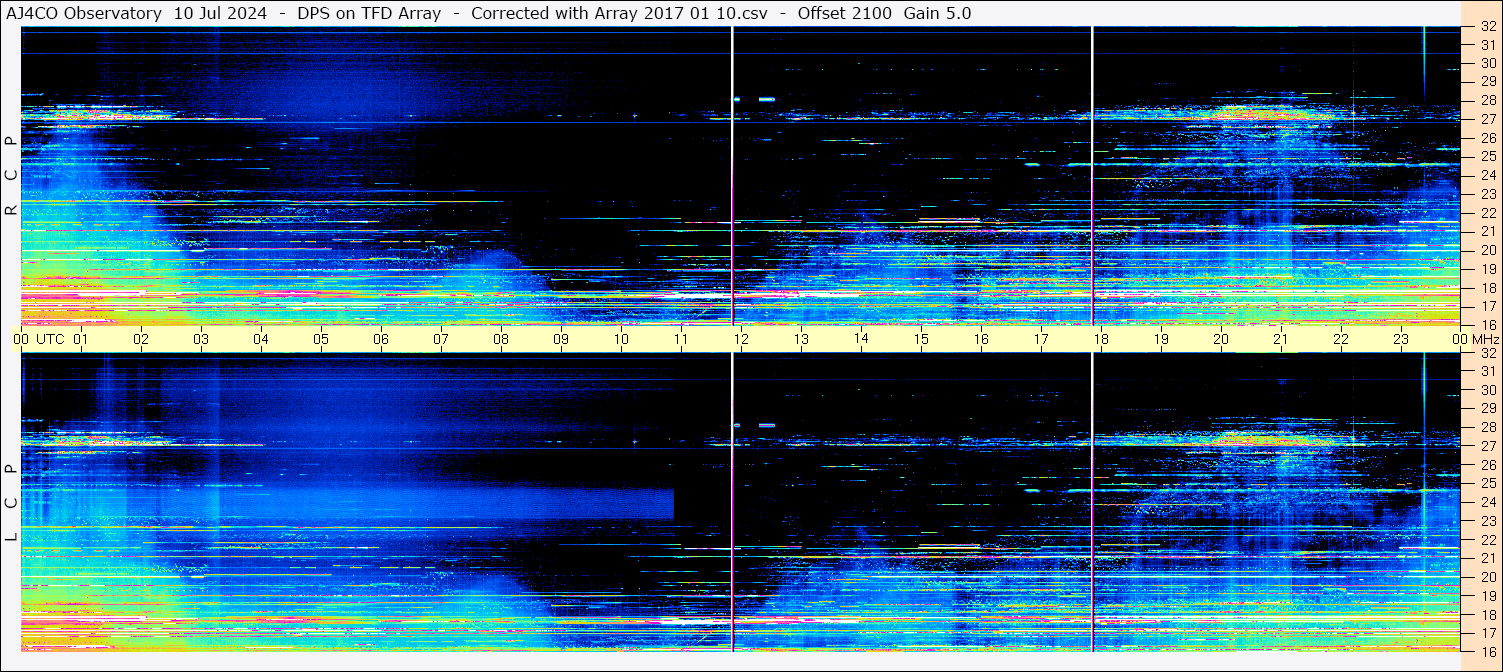Click the 06 UTC time axis label
The width and height of the screenshot is (1503, 672).
[x=381, y=339]
